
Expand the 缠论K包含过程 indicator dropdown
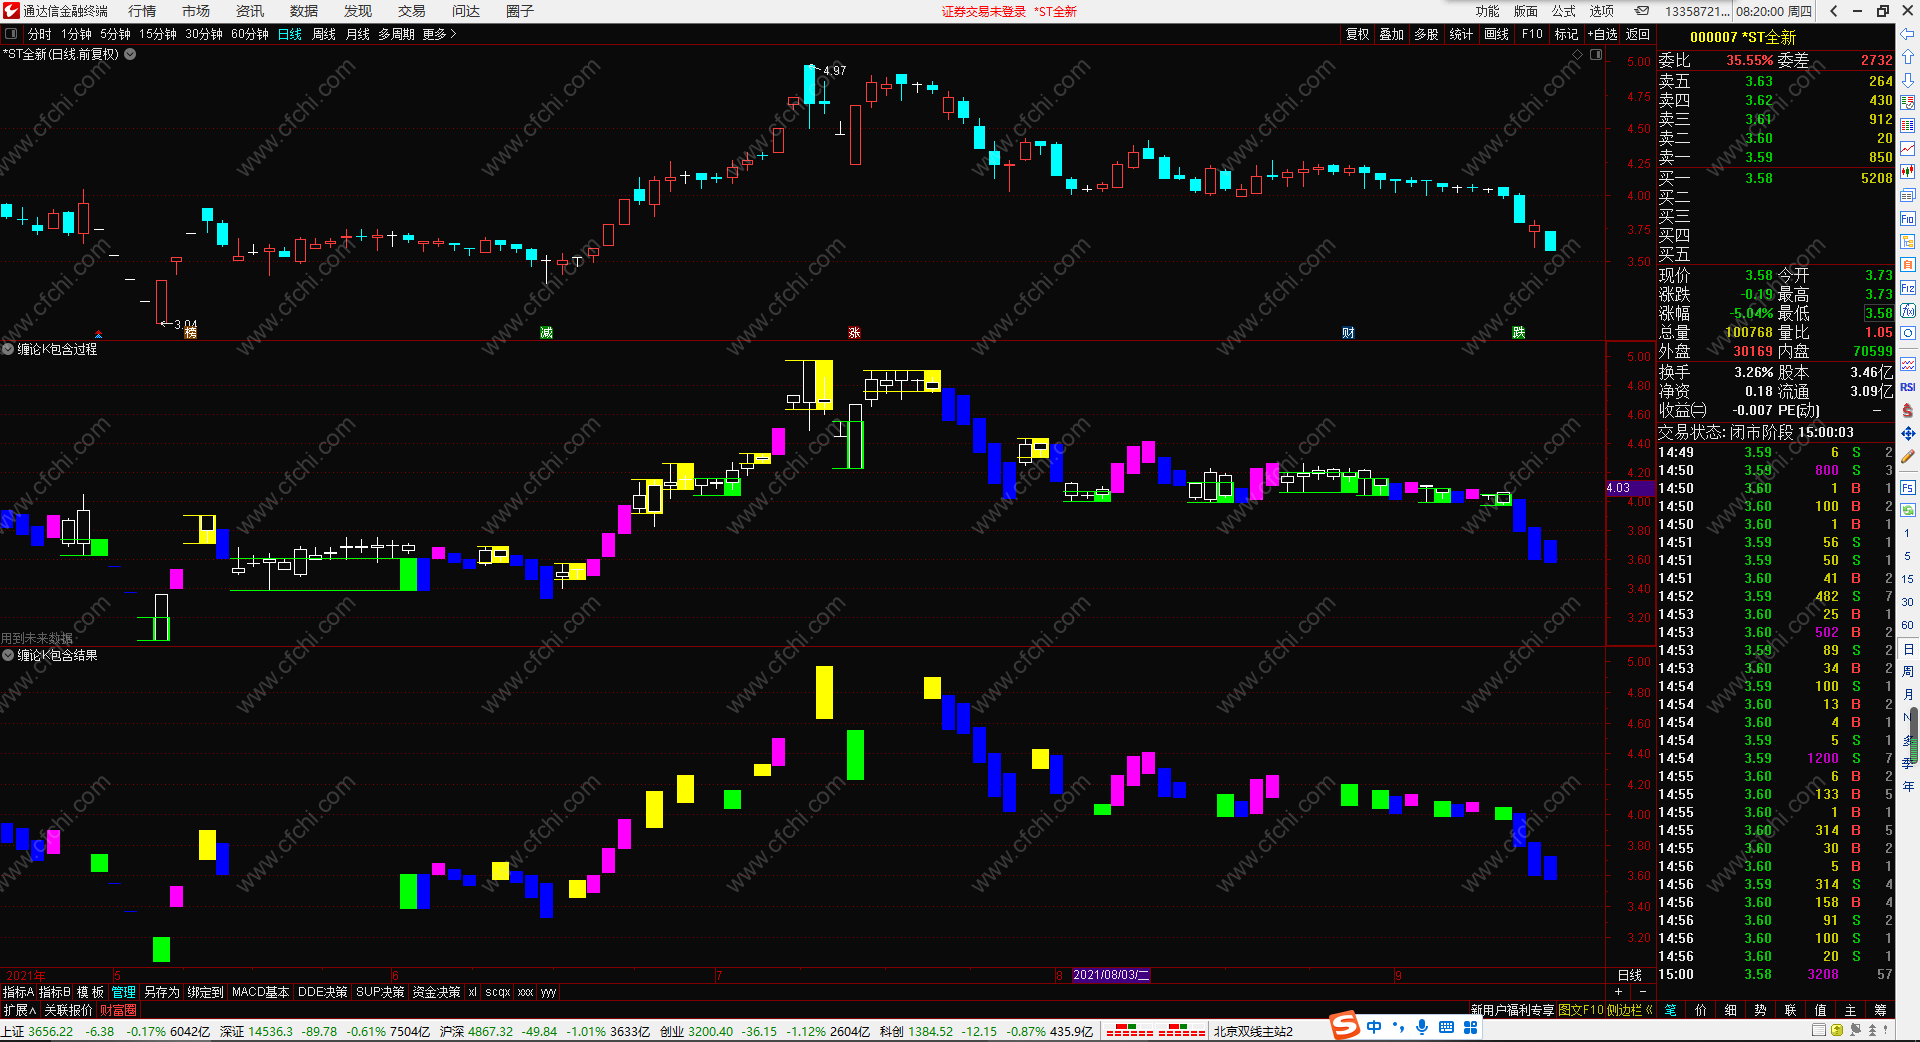(8, 349)
